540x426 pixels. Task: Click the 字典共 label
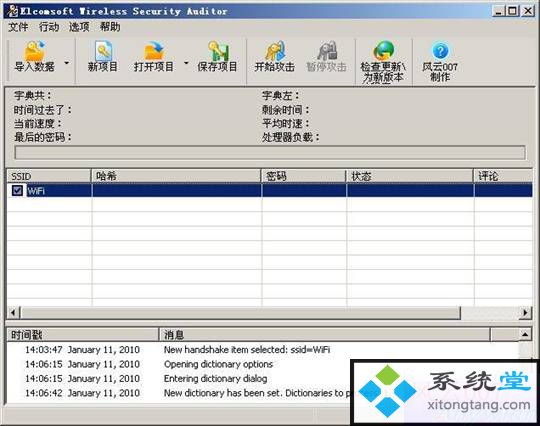click(x=33, y=95)
